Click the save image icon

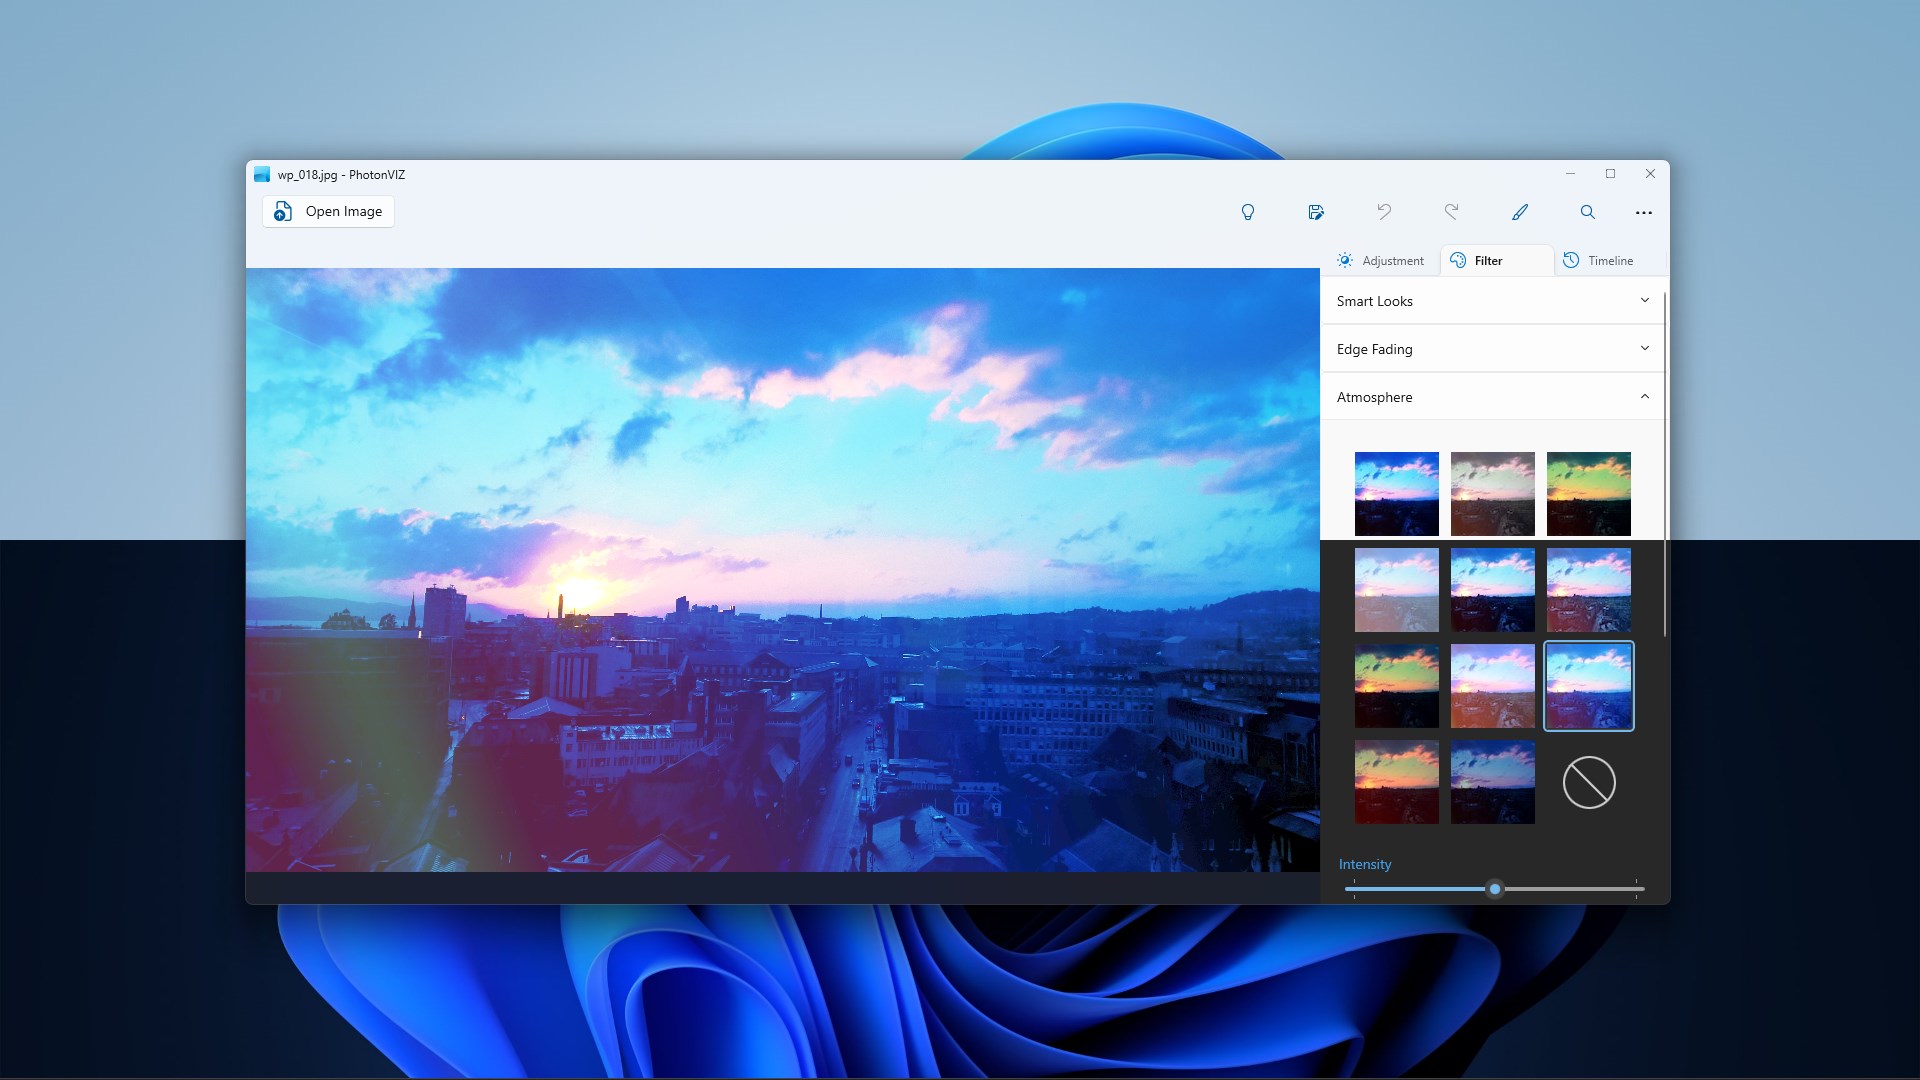1316,212
